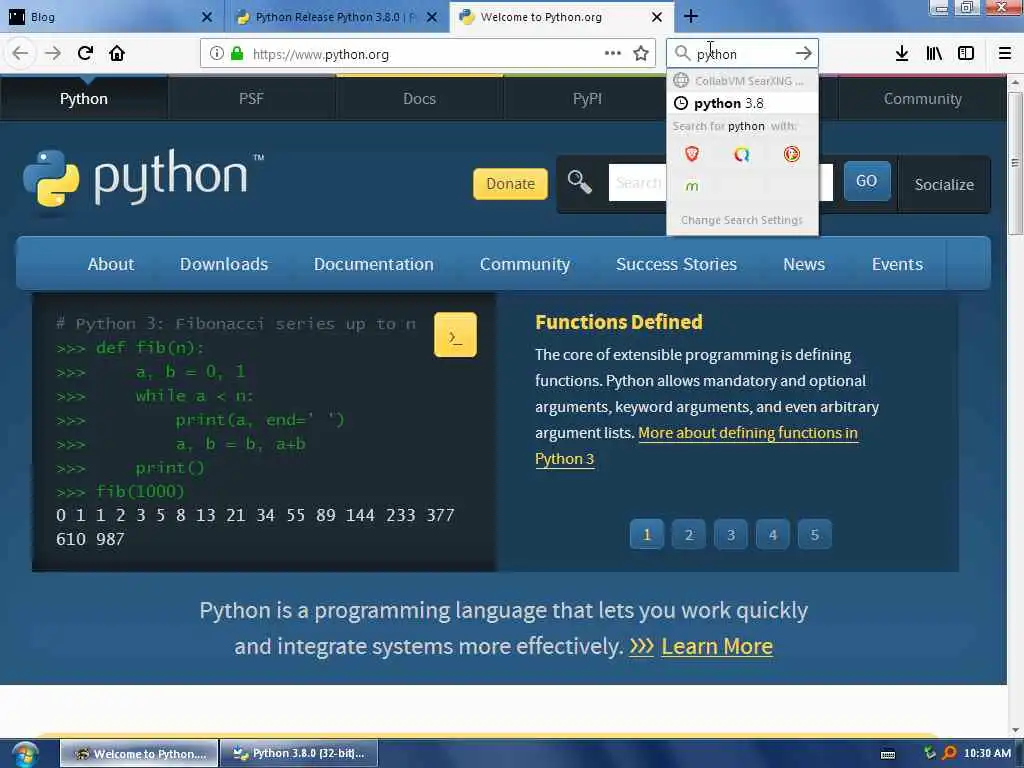This screenshot has height=768, width=1024.
Task: Click the orange magnifier tray icon
Action: coord(949,754)
